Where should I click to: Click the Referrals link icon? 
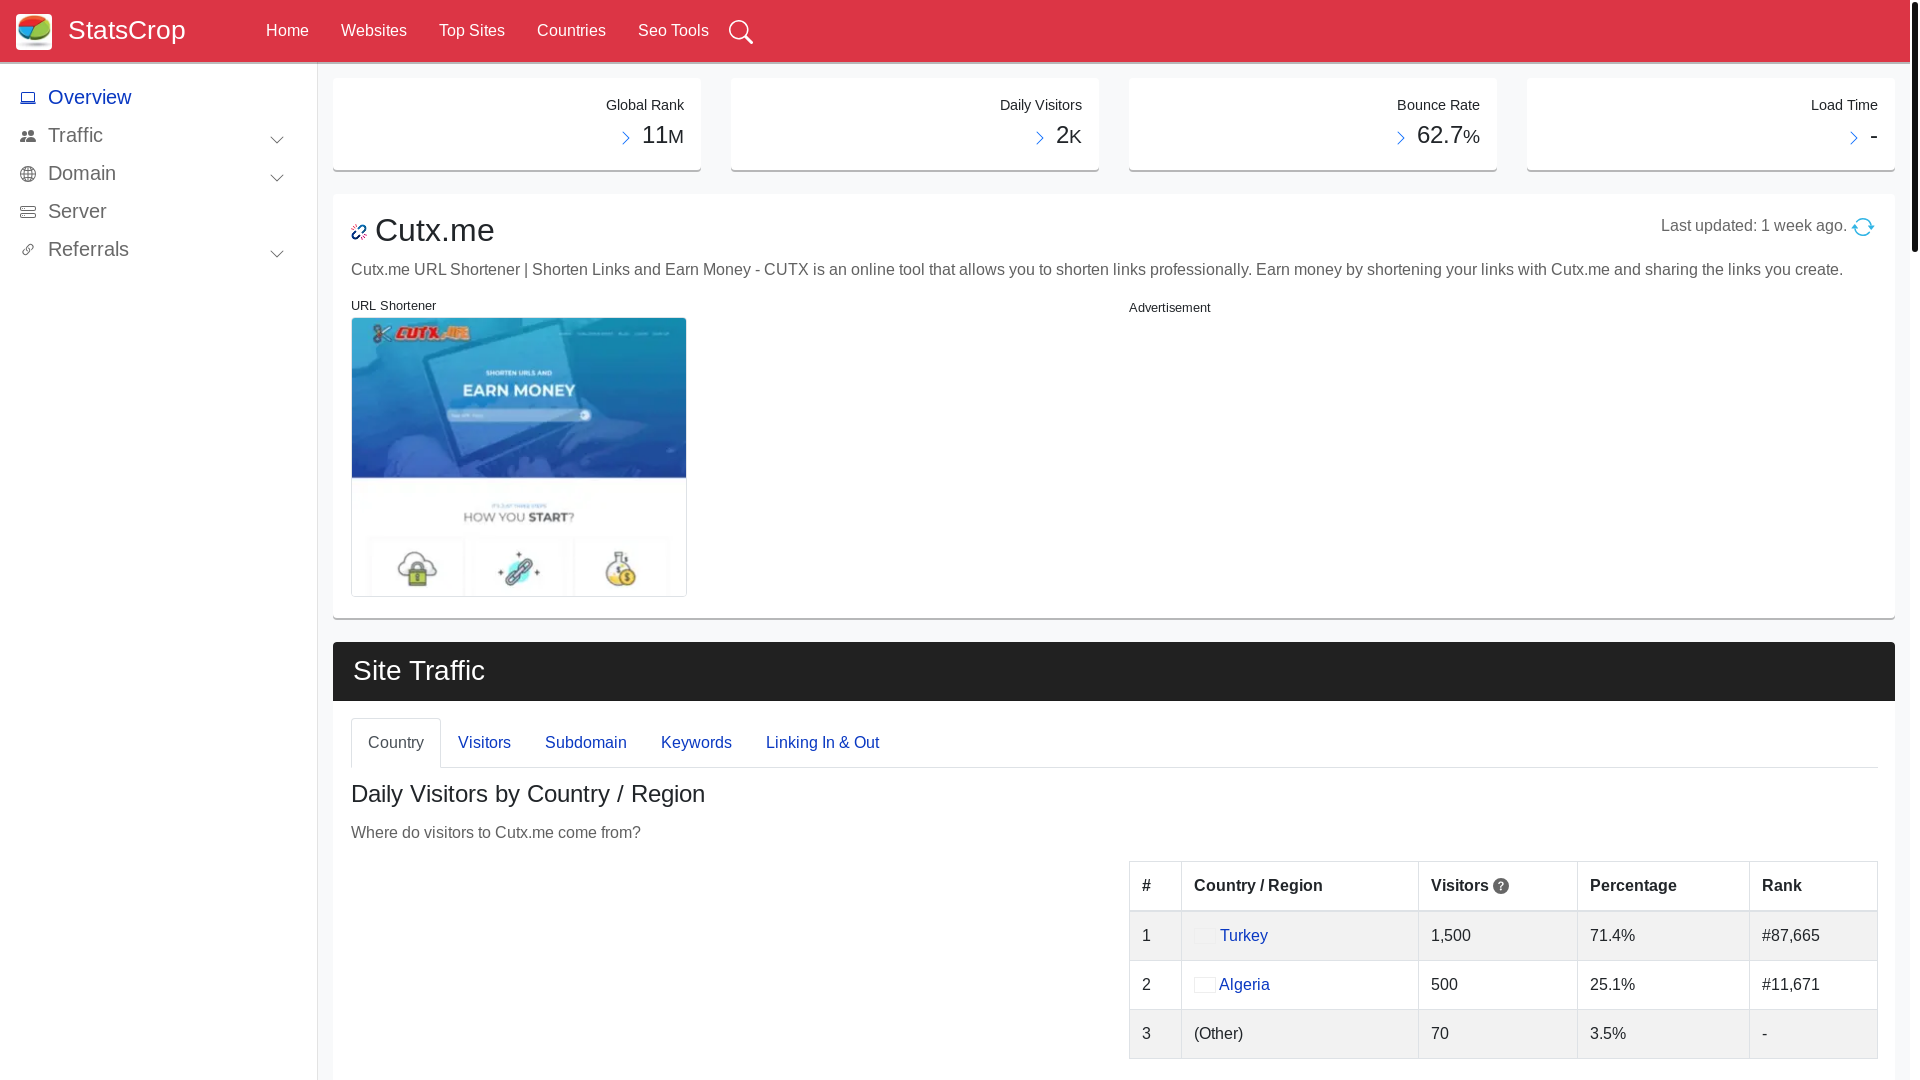click(28, 250)
